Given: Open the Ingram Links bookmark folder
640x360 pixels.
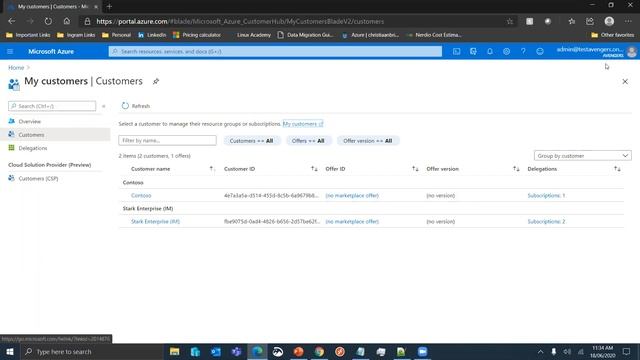Looking at the screenshot, I should point(76,35).
